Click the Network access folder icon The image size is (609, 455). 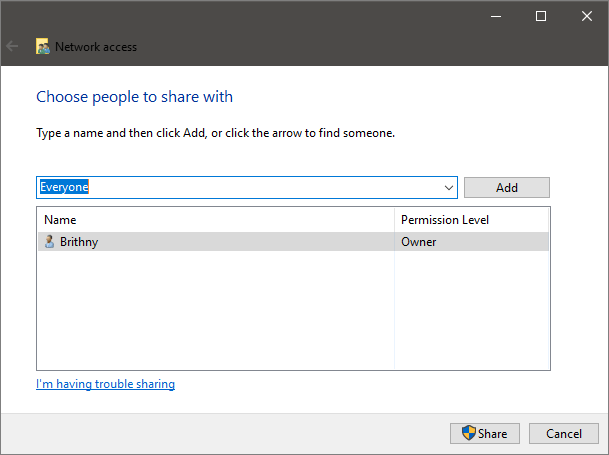[x=43, y=46]
